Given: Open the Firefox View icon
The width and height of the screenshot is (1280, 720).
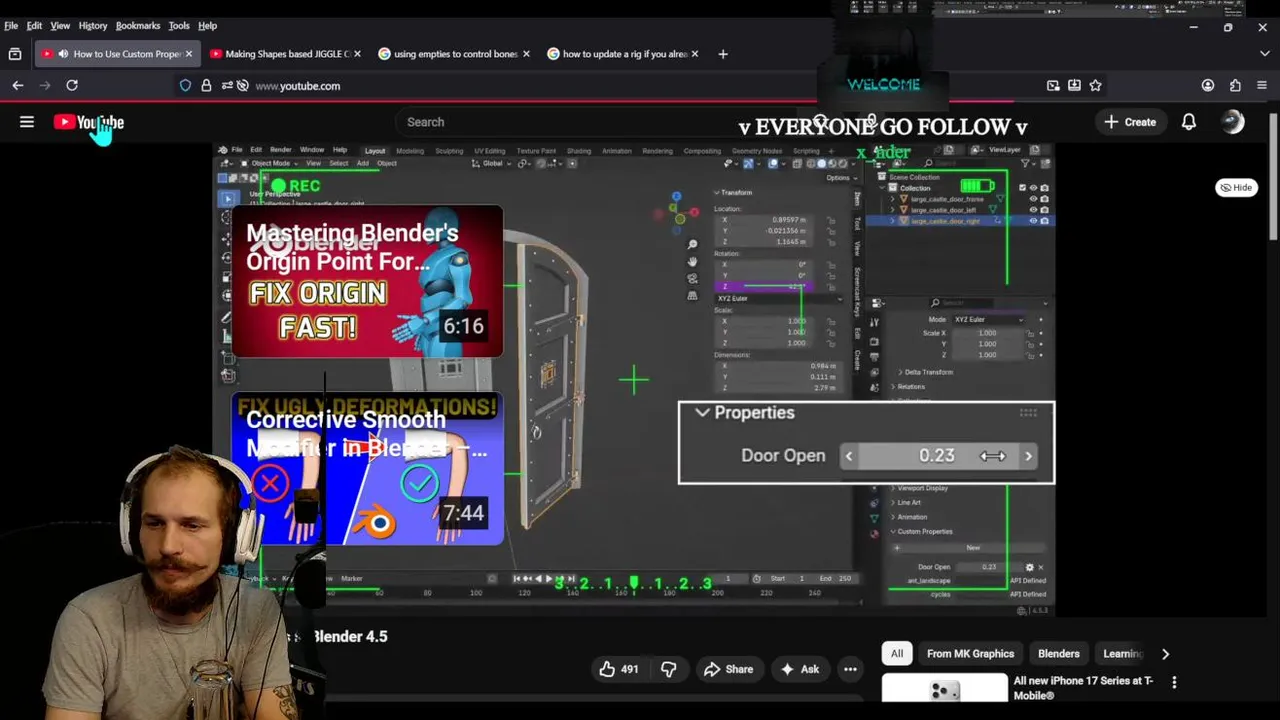Looking at the screenshot, I should click(15, 54).
